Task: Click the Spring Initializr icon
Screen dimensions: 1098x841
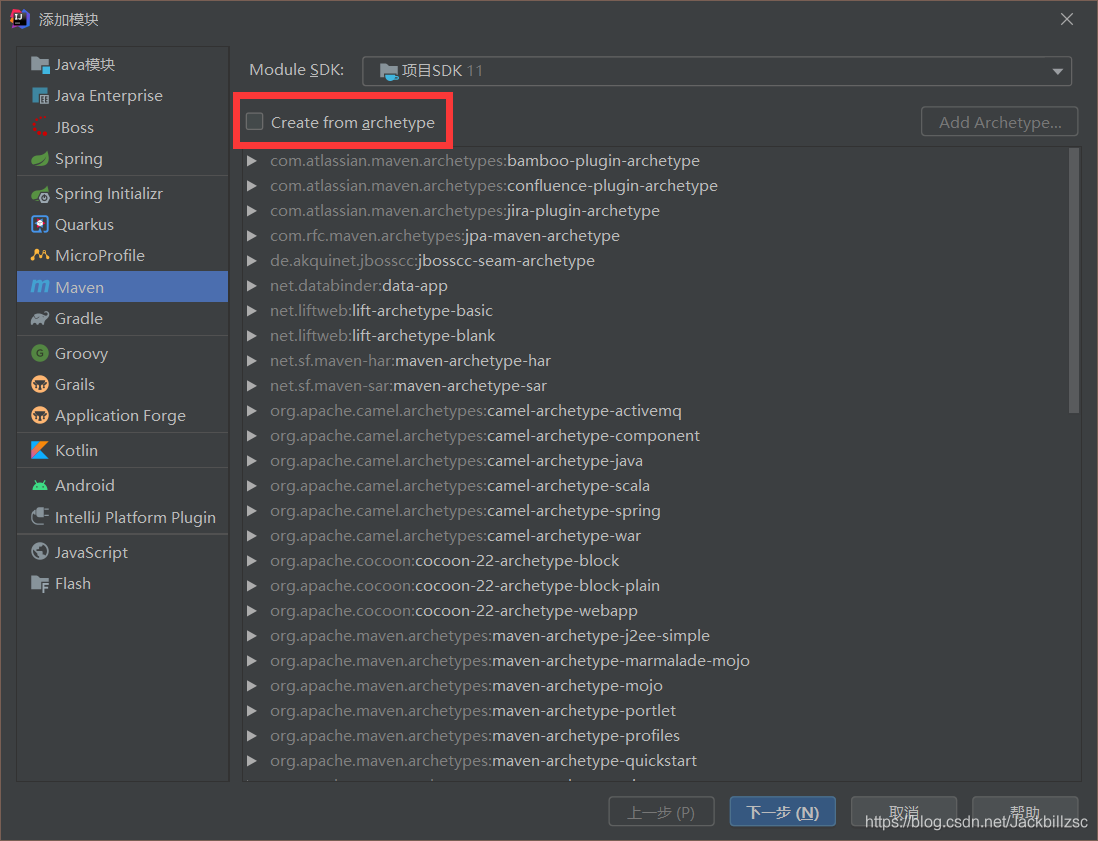Action: [40, 194]
